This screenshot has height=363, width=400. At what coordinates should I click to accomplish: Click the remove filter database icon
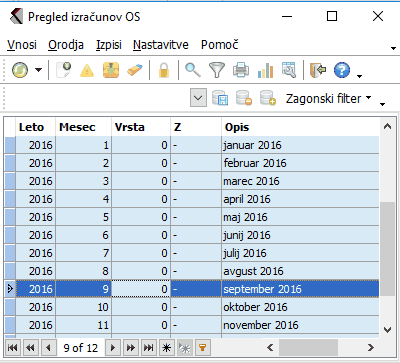tap(244, 98)
